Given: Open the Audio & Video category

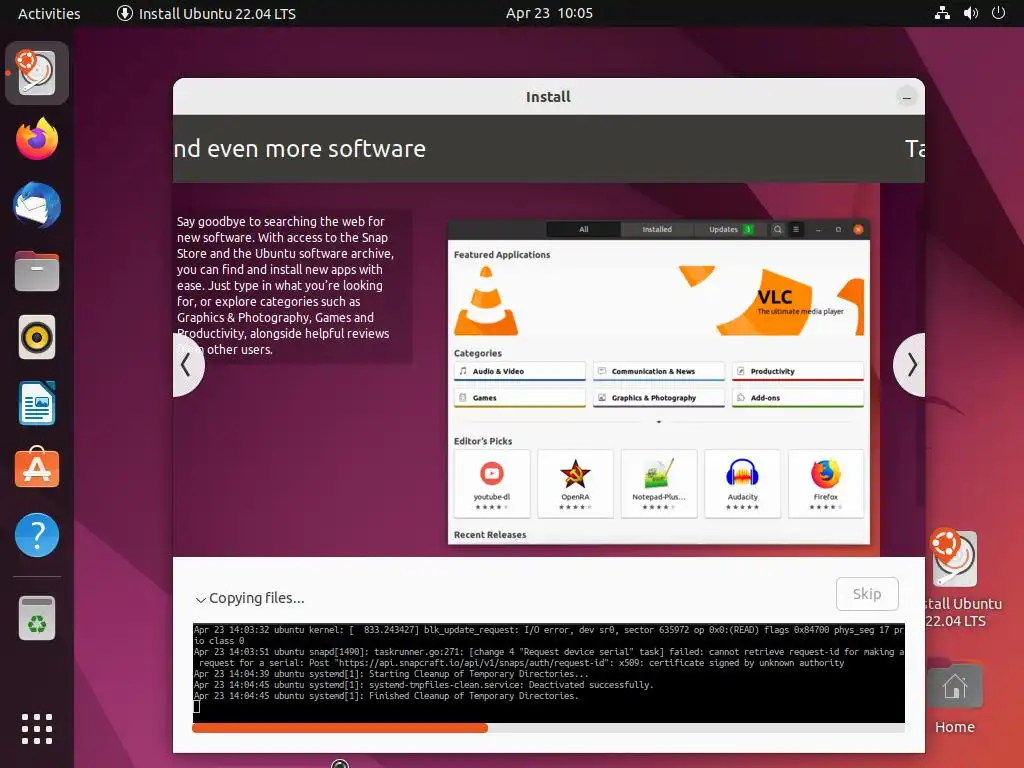Looking at the screenshot, I should [x=520, y=372].
